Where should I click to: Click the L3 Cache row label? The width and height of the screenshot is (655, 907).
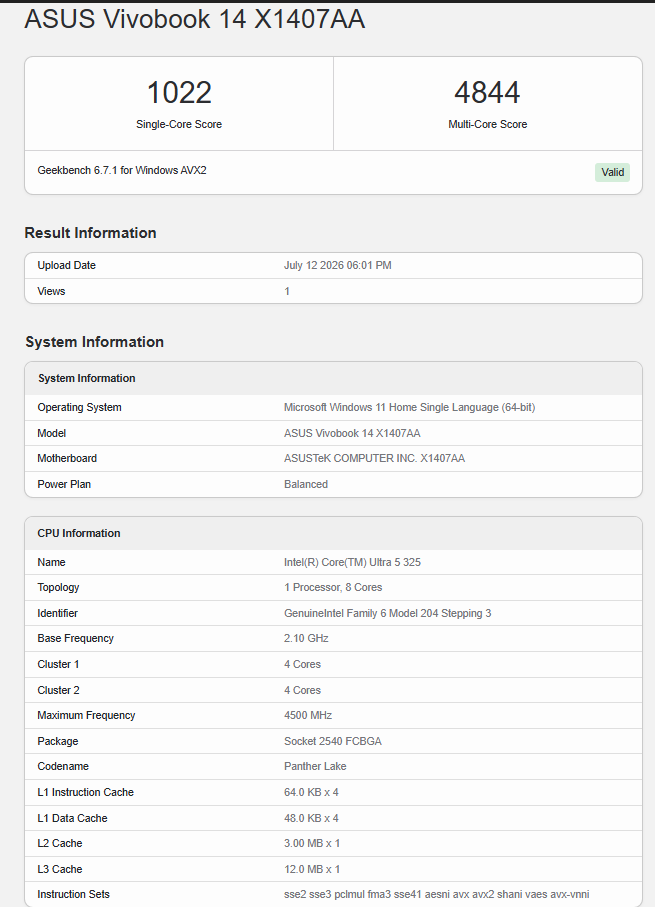[x=60, y=869]
